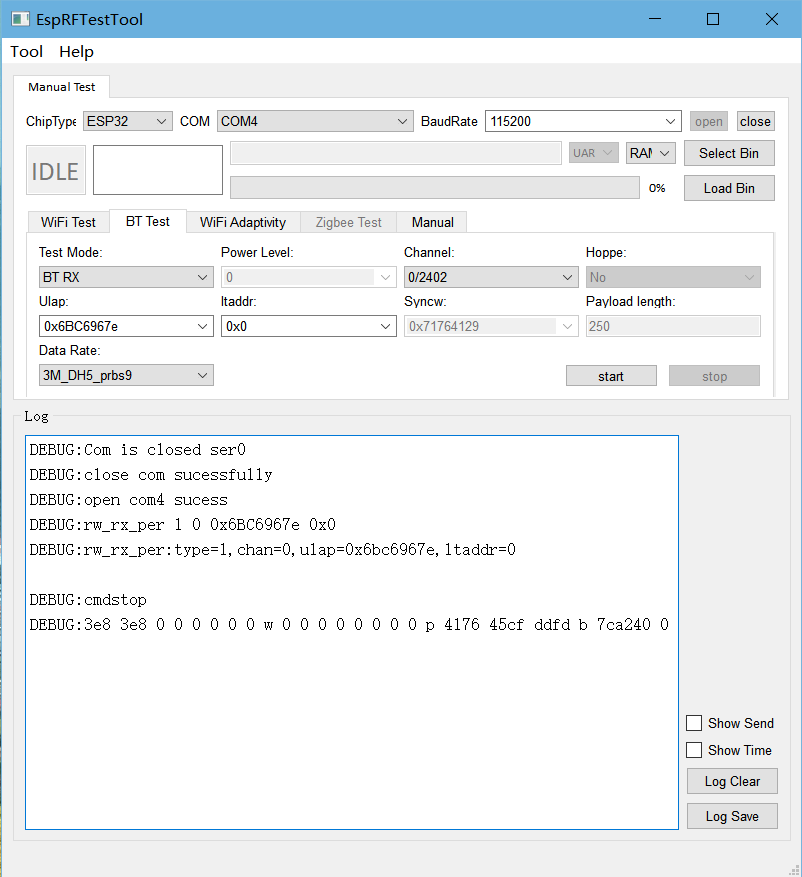Image resolution: width=802 pixels, height=877 pixels.
Task: Expand the Test Mode BT RX dropdown
Action: click(125, 277)
